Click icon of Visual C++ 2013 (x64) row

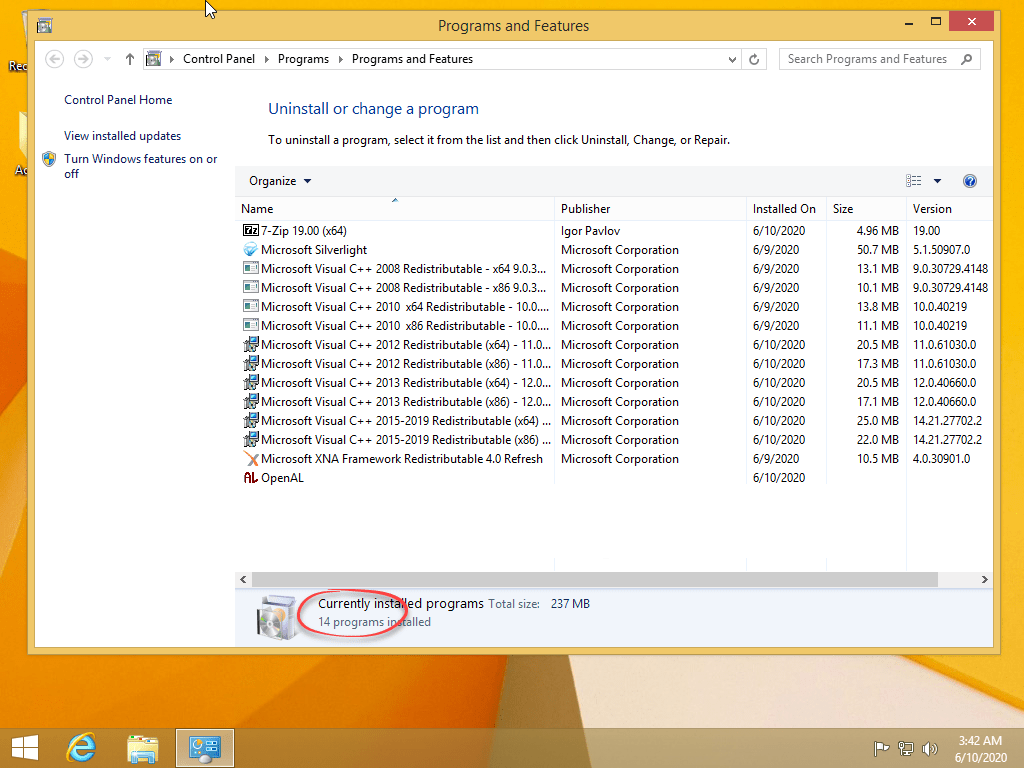pyautogui.click(x=250, y=382)
